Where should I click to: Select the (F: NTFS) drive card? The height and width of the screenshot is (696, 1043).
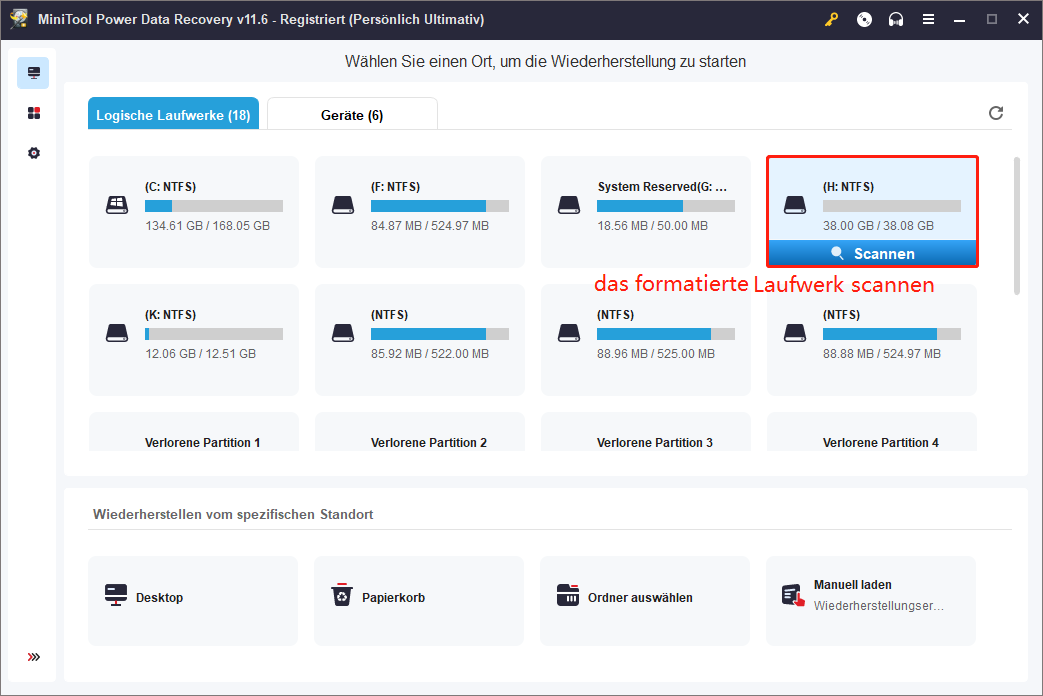point(419,211)
